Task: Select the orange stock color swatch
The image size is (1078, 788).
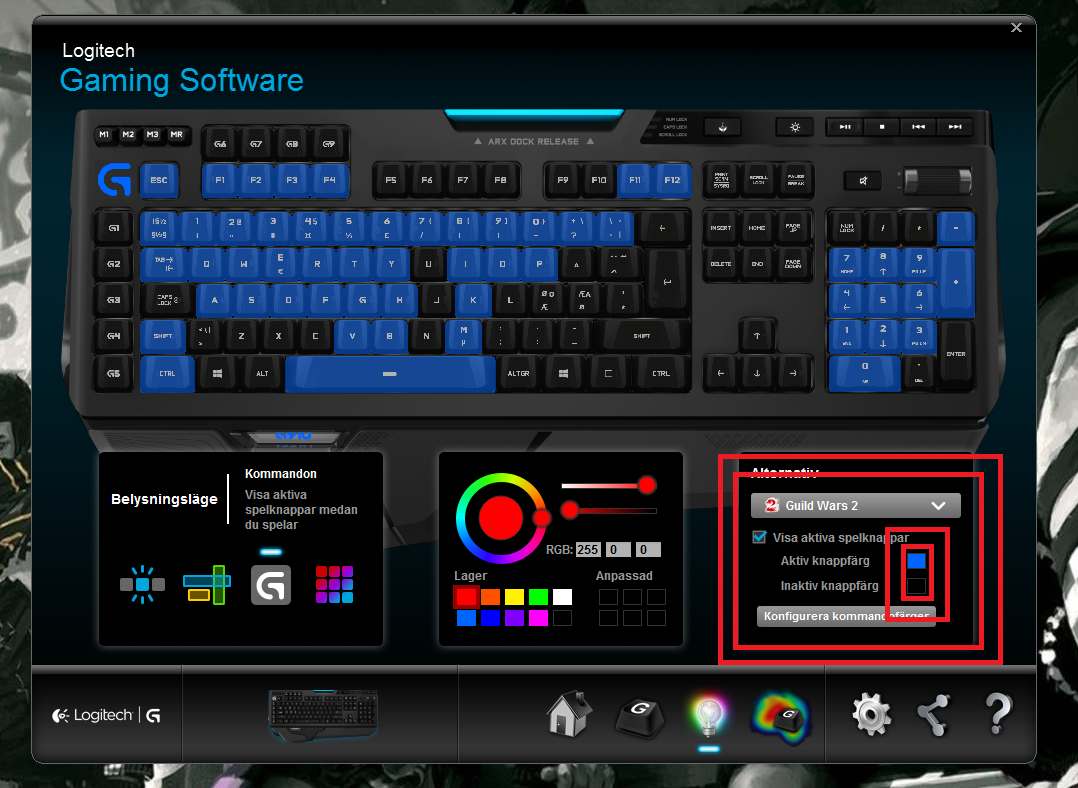Action: point(490,596)
